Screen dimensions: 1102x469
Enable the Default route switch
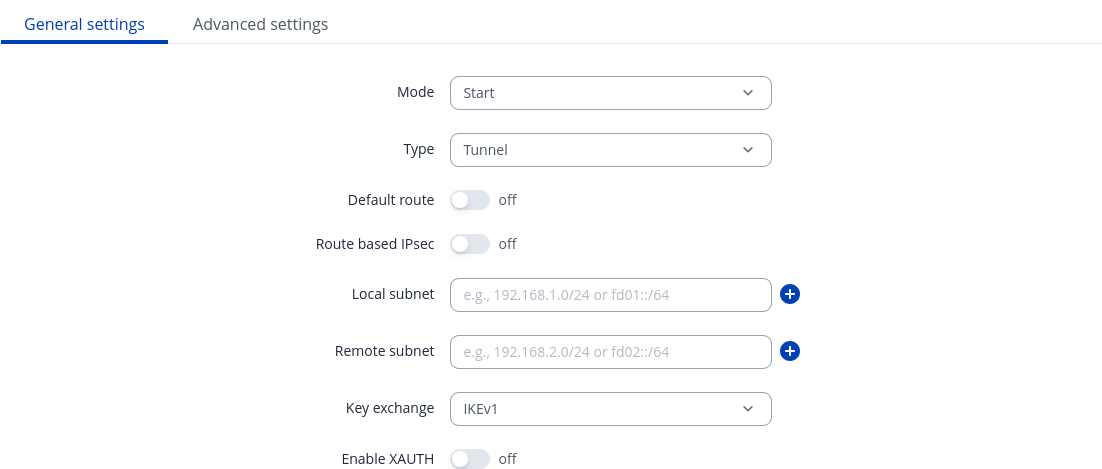point(469,200)
